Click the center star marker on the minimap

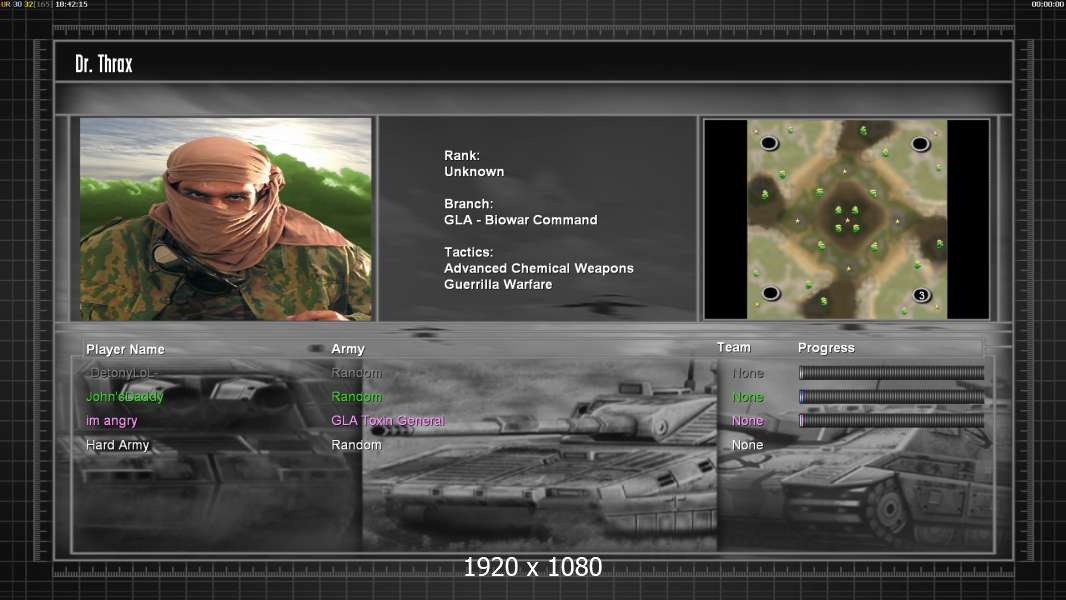point(847,219)
